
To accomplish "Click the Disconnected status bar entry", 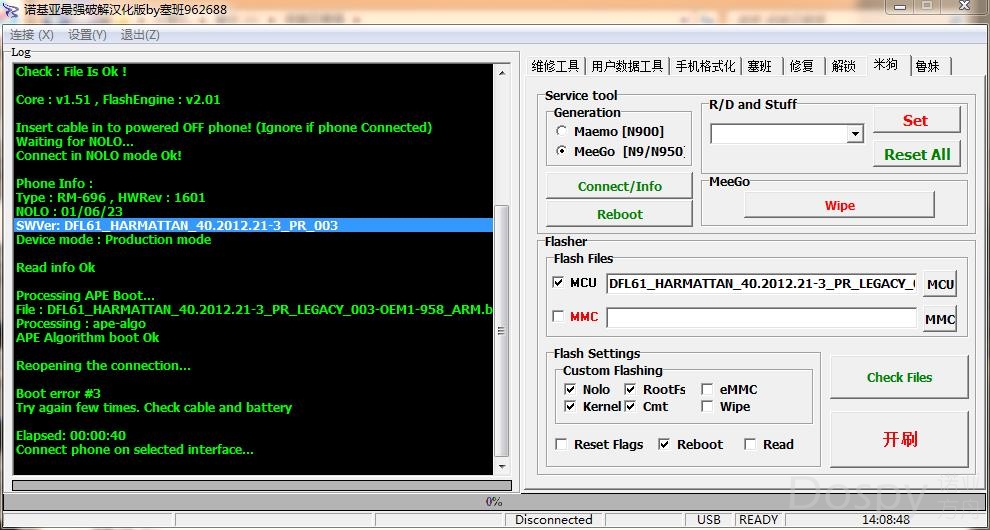I will point(554,519).
